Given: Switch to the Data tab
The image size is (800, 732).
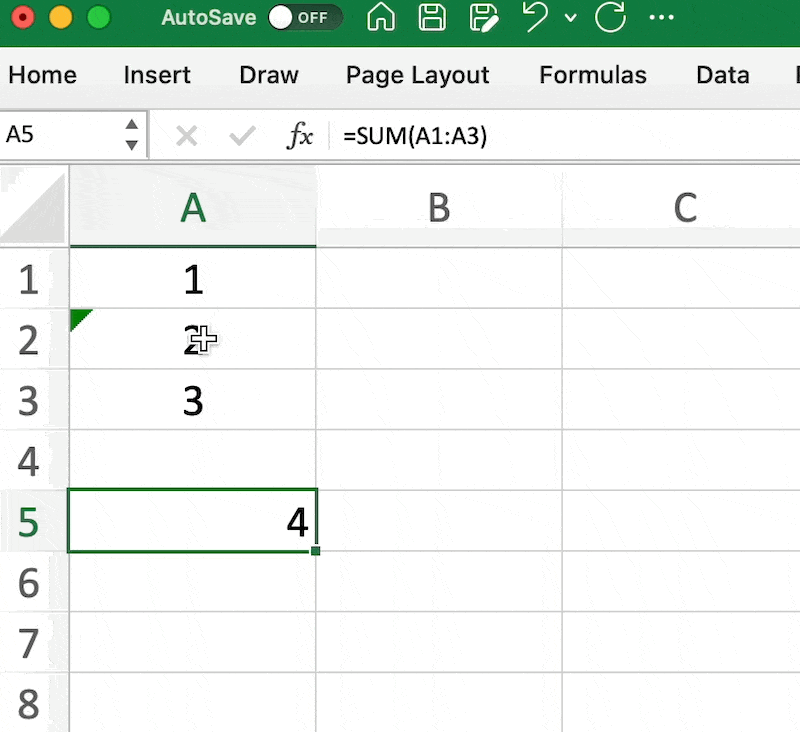Looking at the screenshot, I should 722,74.
